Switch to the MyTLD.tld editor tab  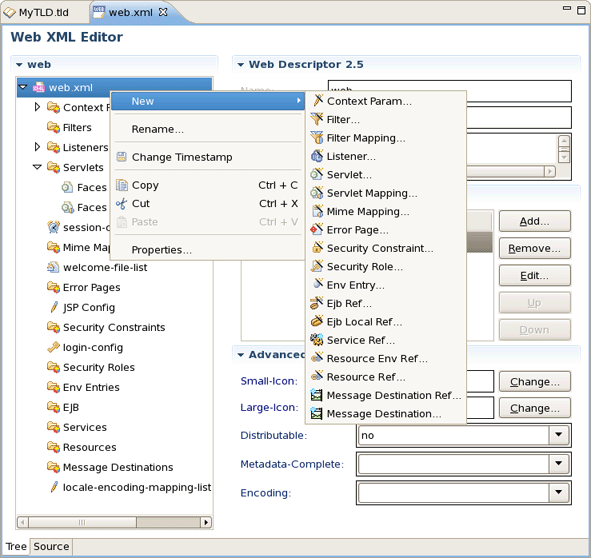(x=44, y=12)
